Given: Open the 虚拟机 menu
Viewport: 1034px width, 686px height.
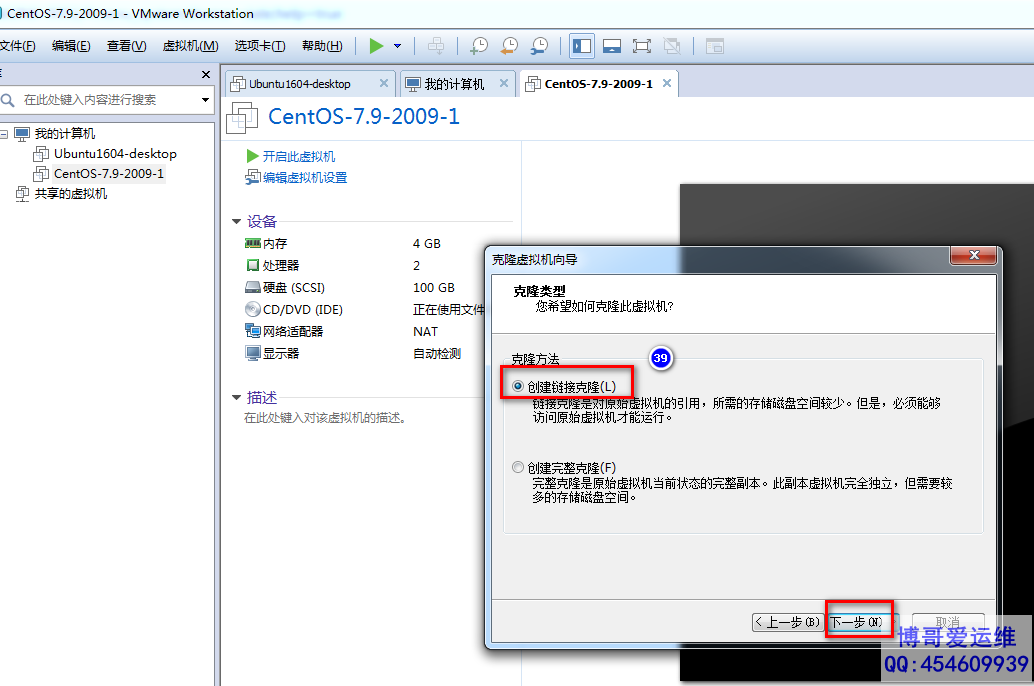Looking at the screenshot, I should [190, 46].
